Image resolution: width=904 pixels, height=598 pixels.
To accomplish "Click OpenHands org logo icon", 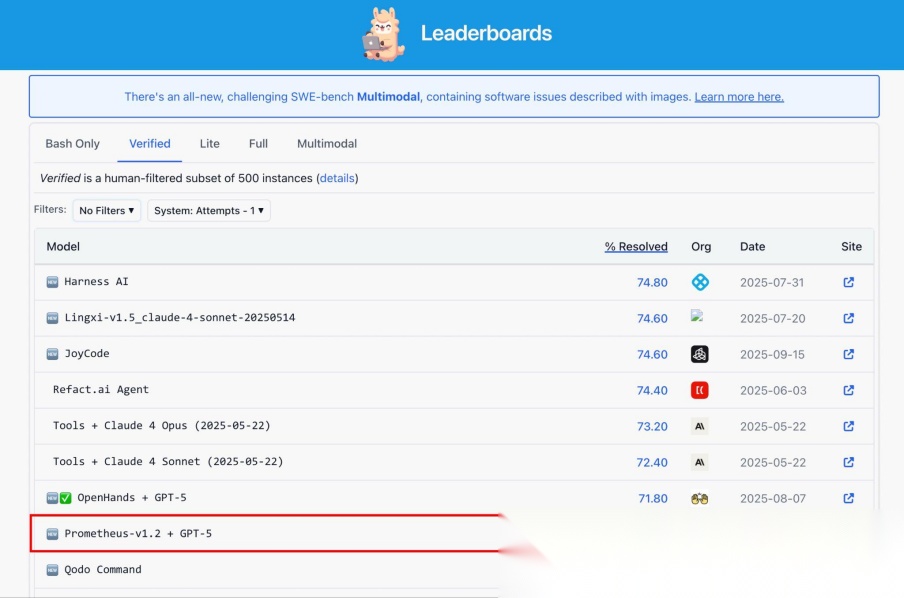I will point(700,499).
